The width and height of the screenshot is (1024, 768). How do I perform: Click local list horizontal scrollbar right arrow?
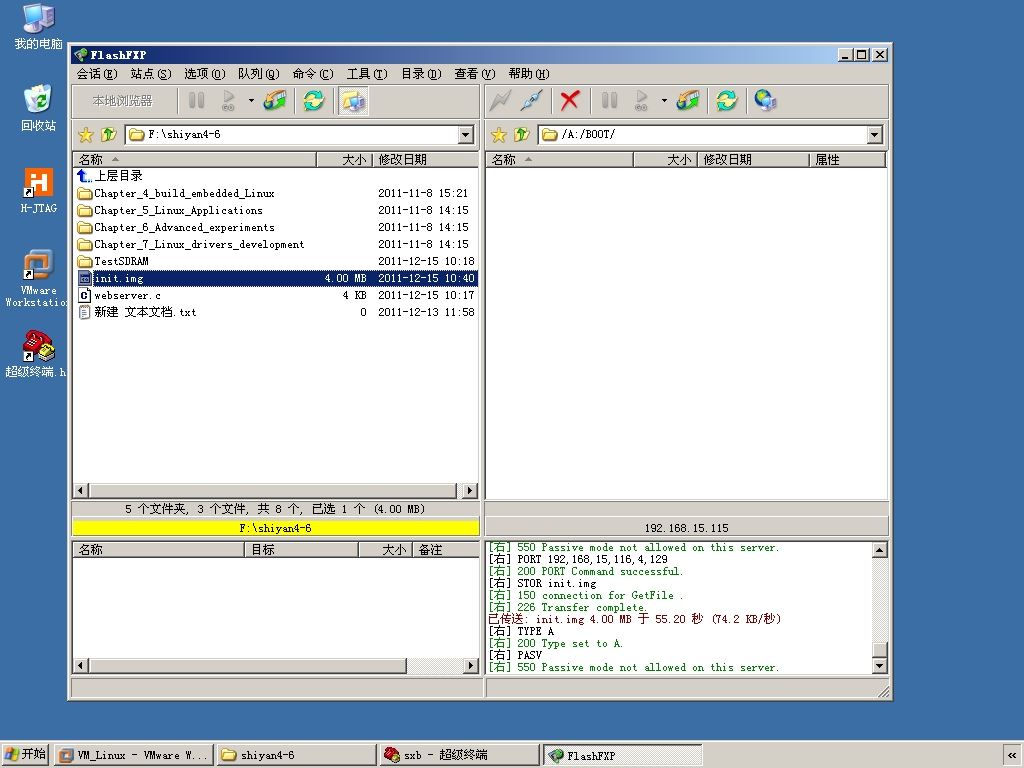(470, 490)
